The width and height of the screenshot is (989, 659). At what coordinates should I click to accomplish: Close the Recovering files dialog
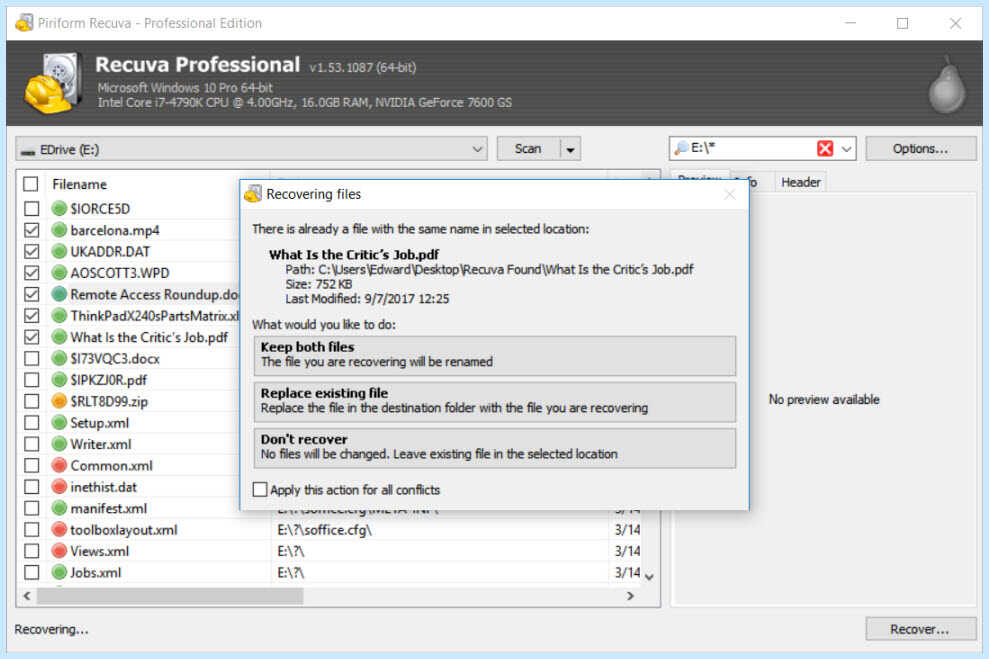(x=730, y=194)
